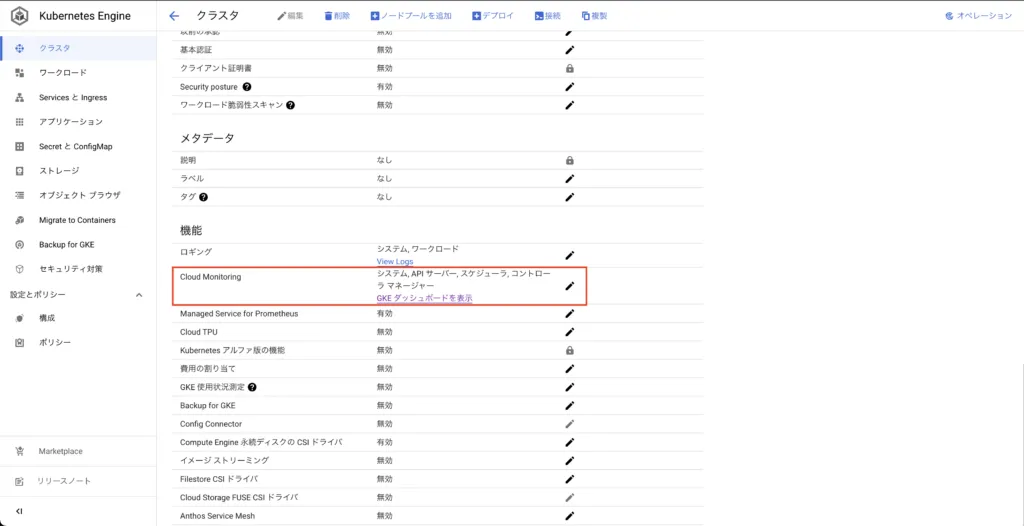Click デプロイ button in toolbar
This screenshot has height=526, width=1024.
[x=493, y=16]
